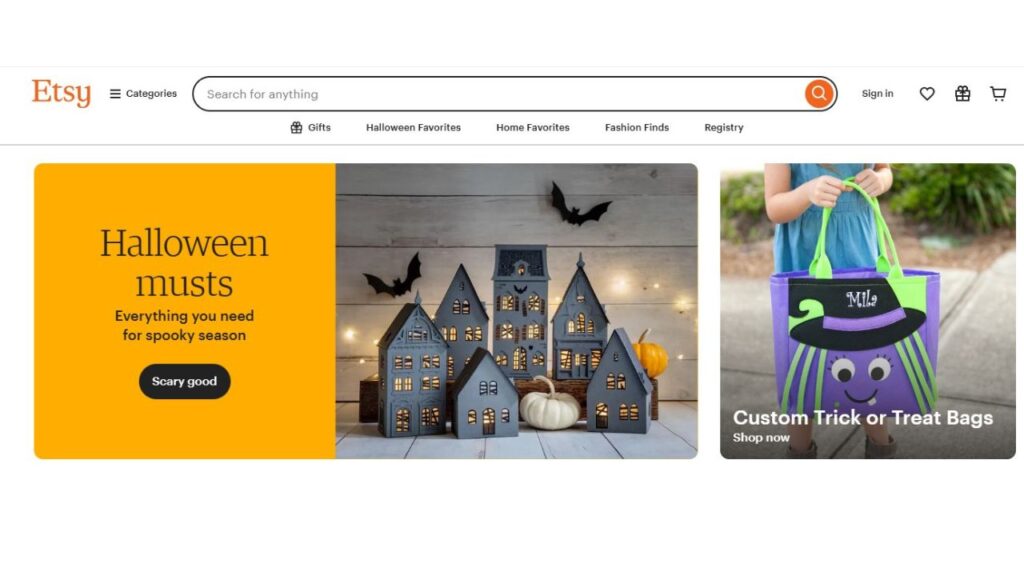The height and width of the screenshot is (576, 1024).
Task: Click the Etsy logo
Action: (x=61, y=93)
